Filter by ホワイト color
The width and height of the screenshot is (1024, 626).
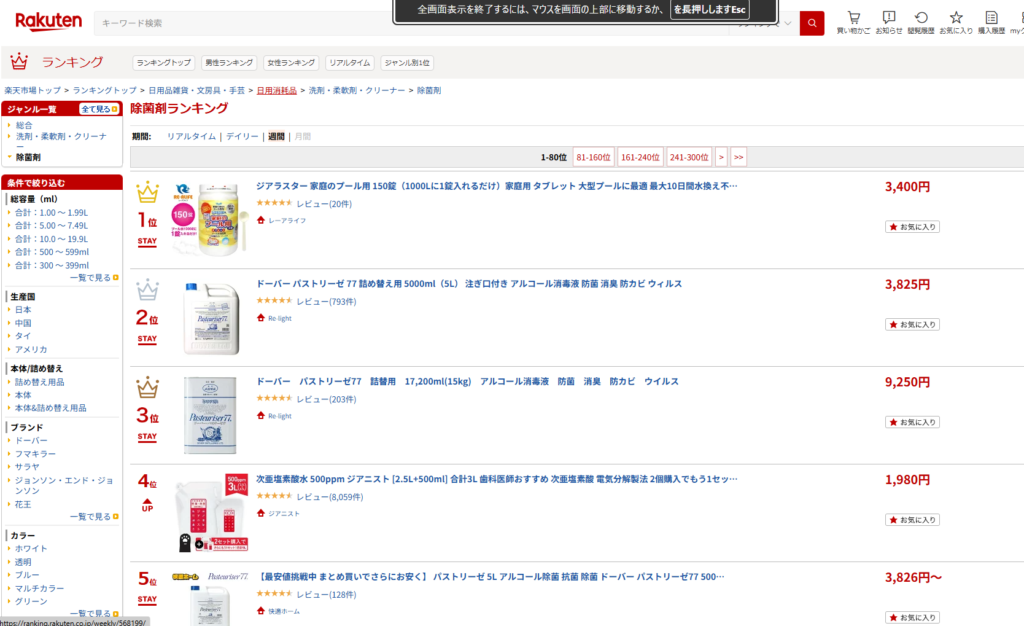[x=31, y=548]
